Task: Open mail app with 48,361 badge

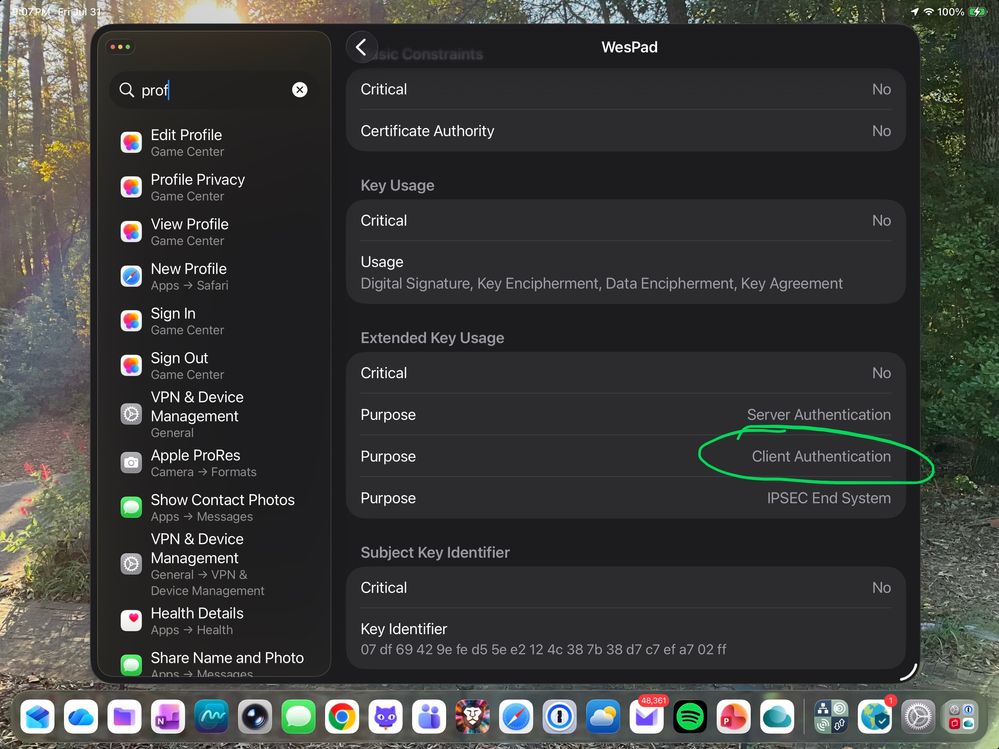Action: click(x=646, y=717)
